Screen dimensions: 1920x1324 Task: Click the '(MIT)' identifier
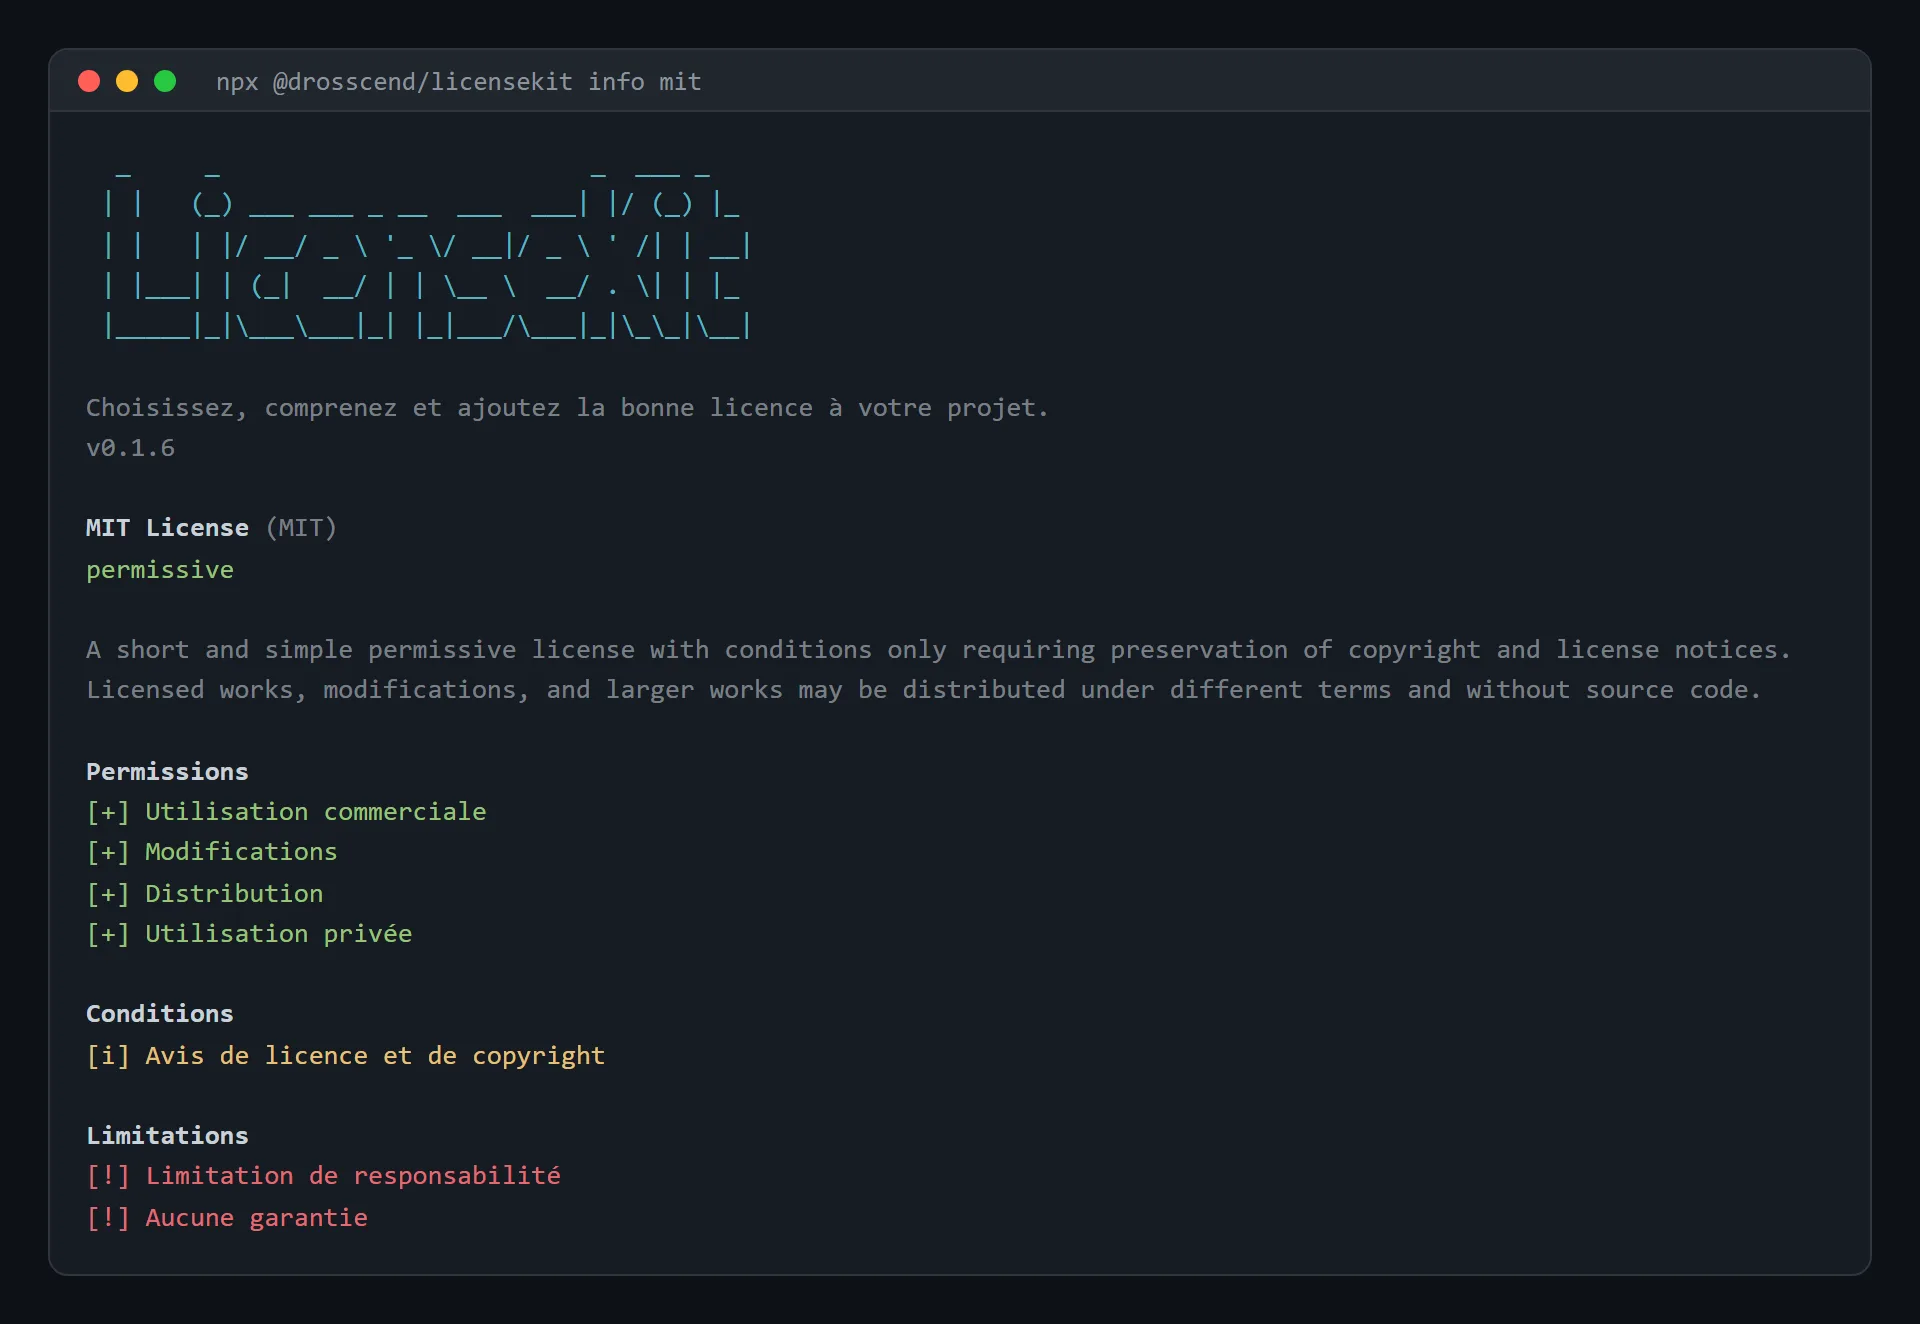pyautogui.click(x=301, y=528)
